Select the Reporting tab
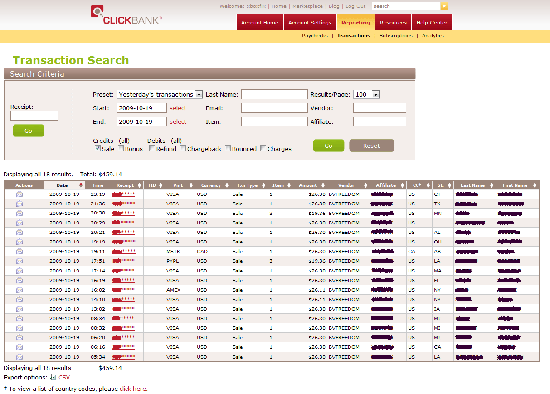 pos(356,22)
